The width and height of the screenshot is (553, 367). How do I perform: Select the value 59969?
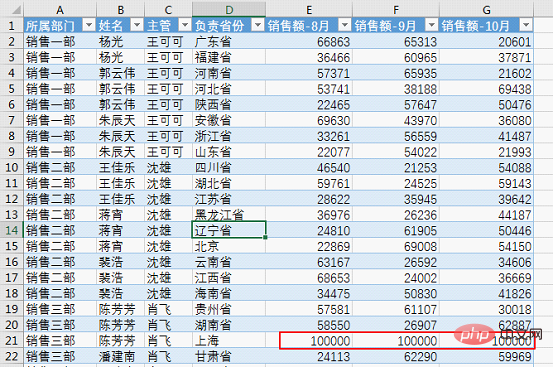pos(515,357)
